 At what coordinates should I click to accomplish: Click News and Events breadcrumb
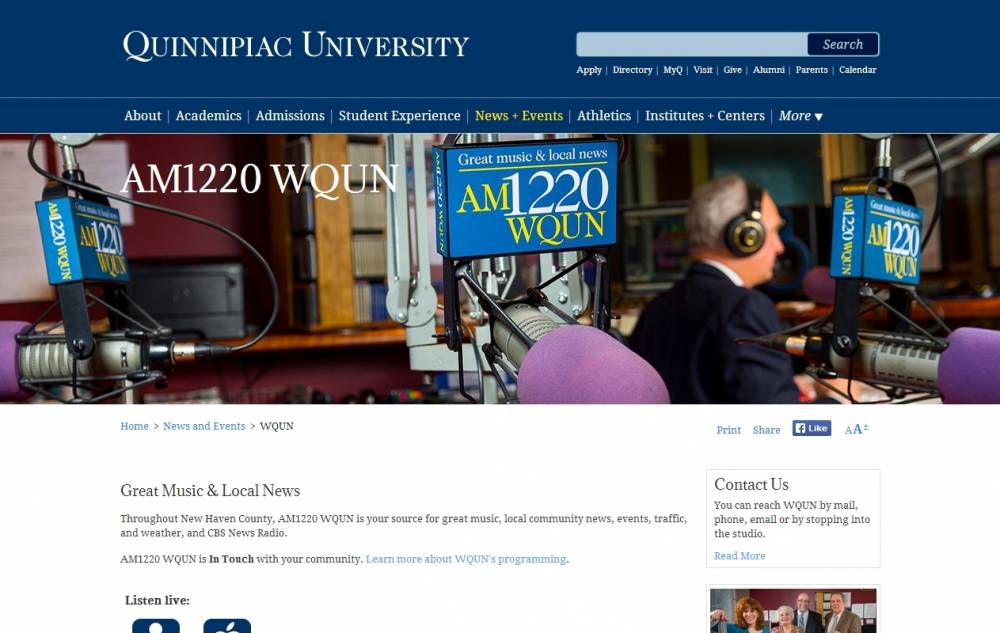click(x=204, y=426)
